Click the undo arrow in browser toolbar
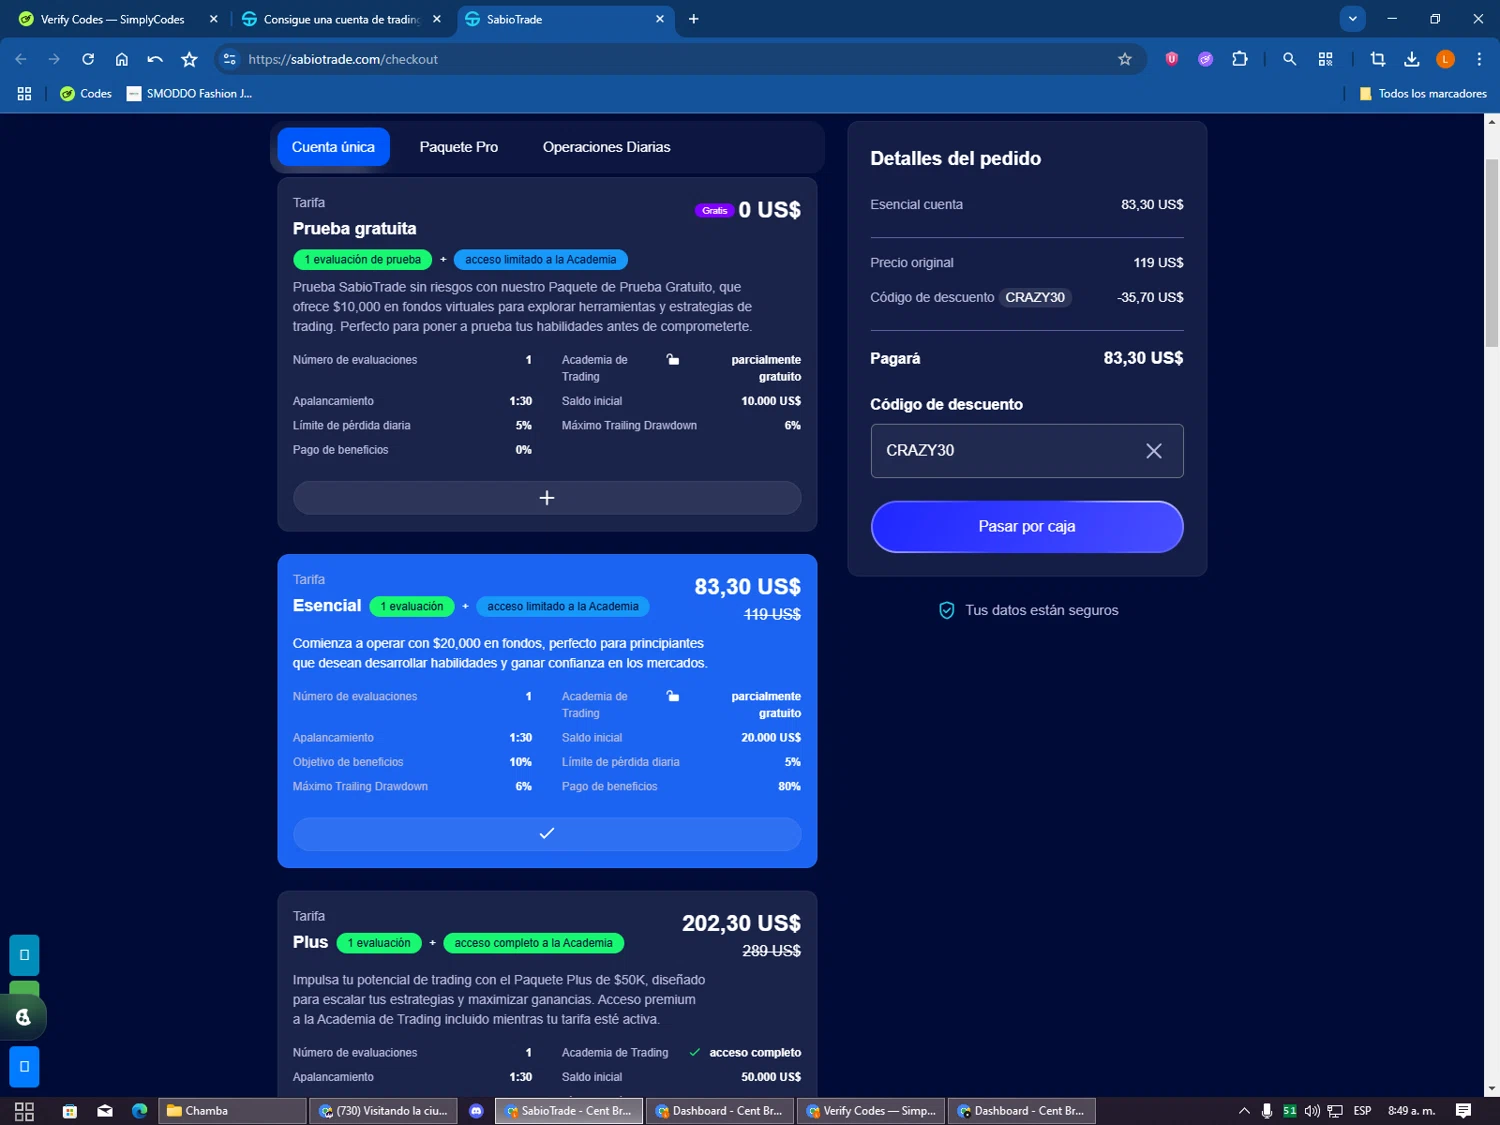 155,59
